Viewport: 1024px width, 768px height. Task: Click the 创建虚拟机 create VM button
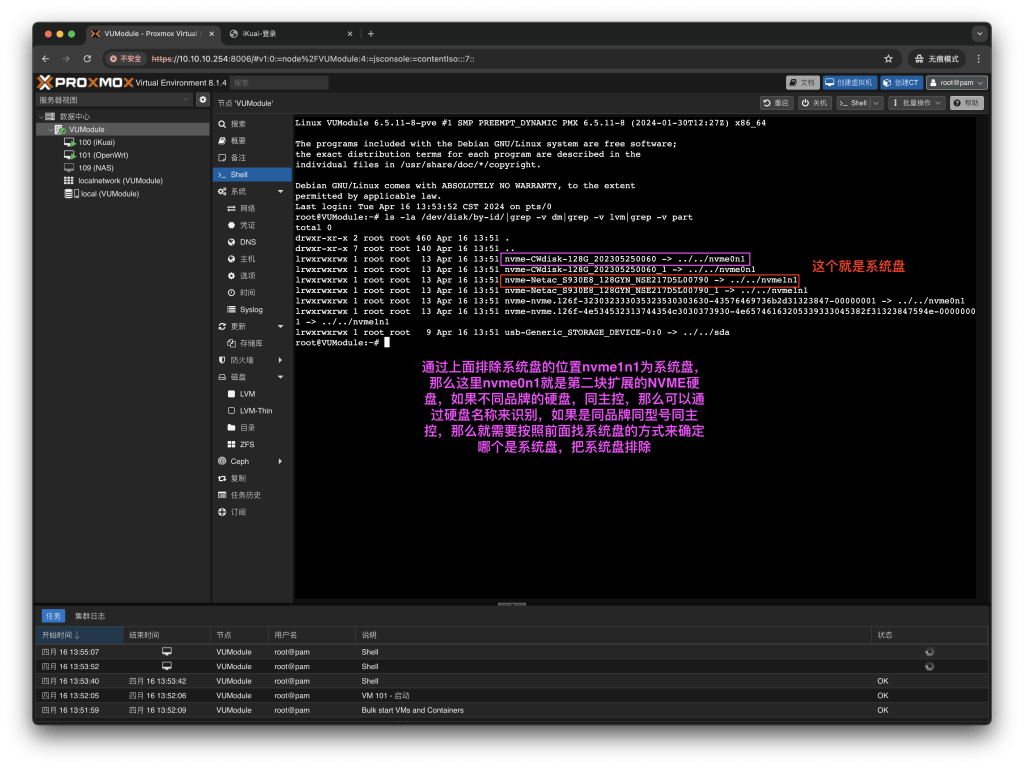(x=849, y=82)
